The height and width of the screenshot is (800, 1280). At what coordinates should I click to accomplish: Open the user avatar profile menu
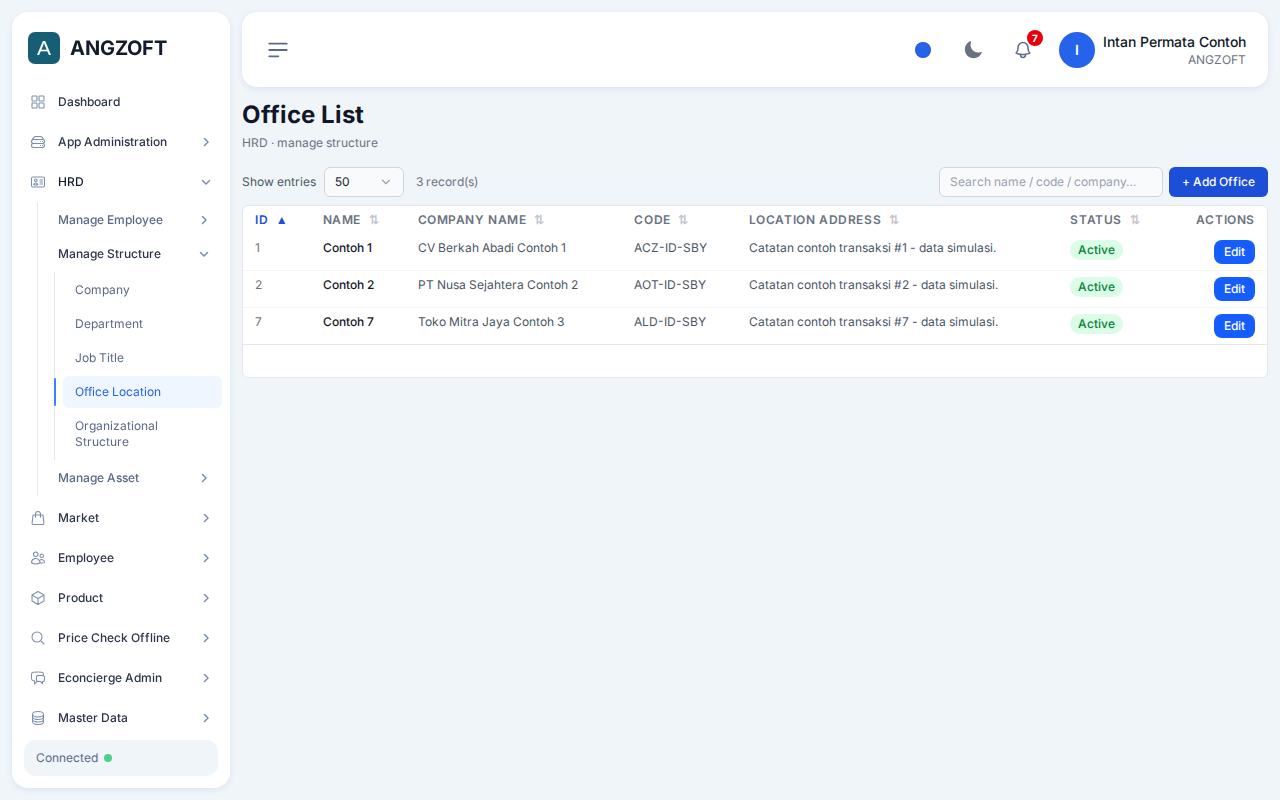[1077, 50]
